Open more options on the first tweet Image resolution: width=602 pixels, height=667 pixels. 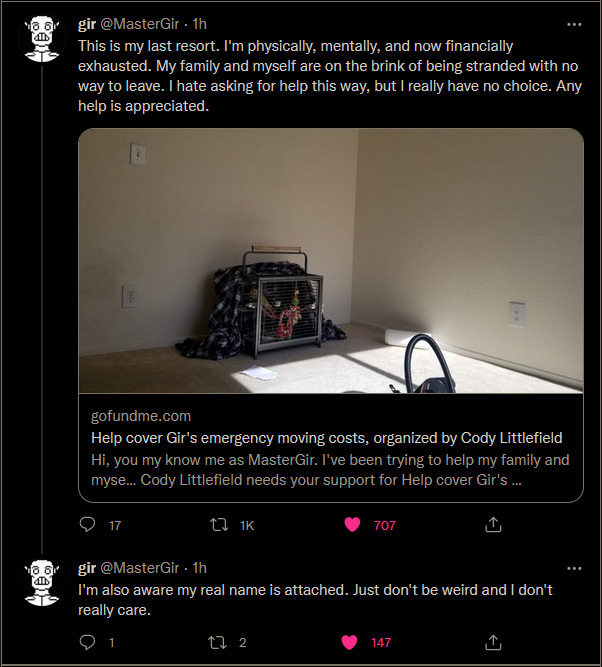tap(574, 25)
